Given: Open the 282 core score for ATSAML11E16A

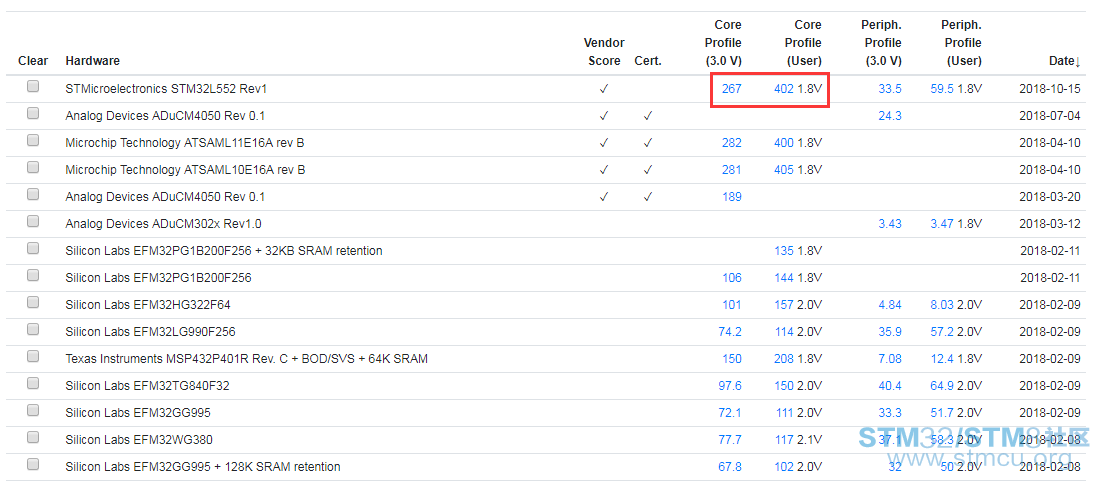Looking at the screenshot, I should coord(732,143).
